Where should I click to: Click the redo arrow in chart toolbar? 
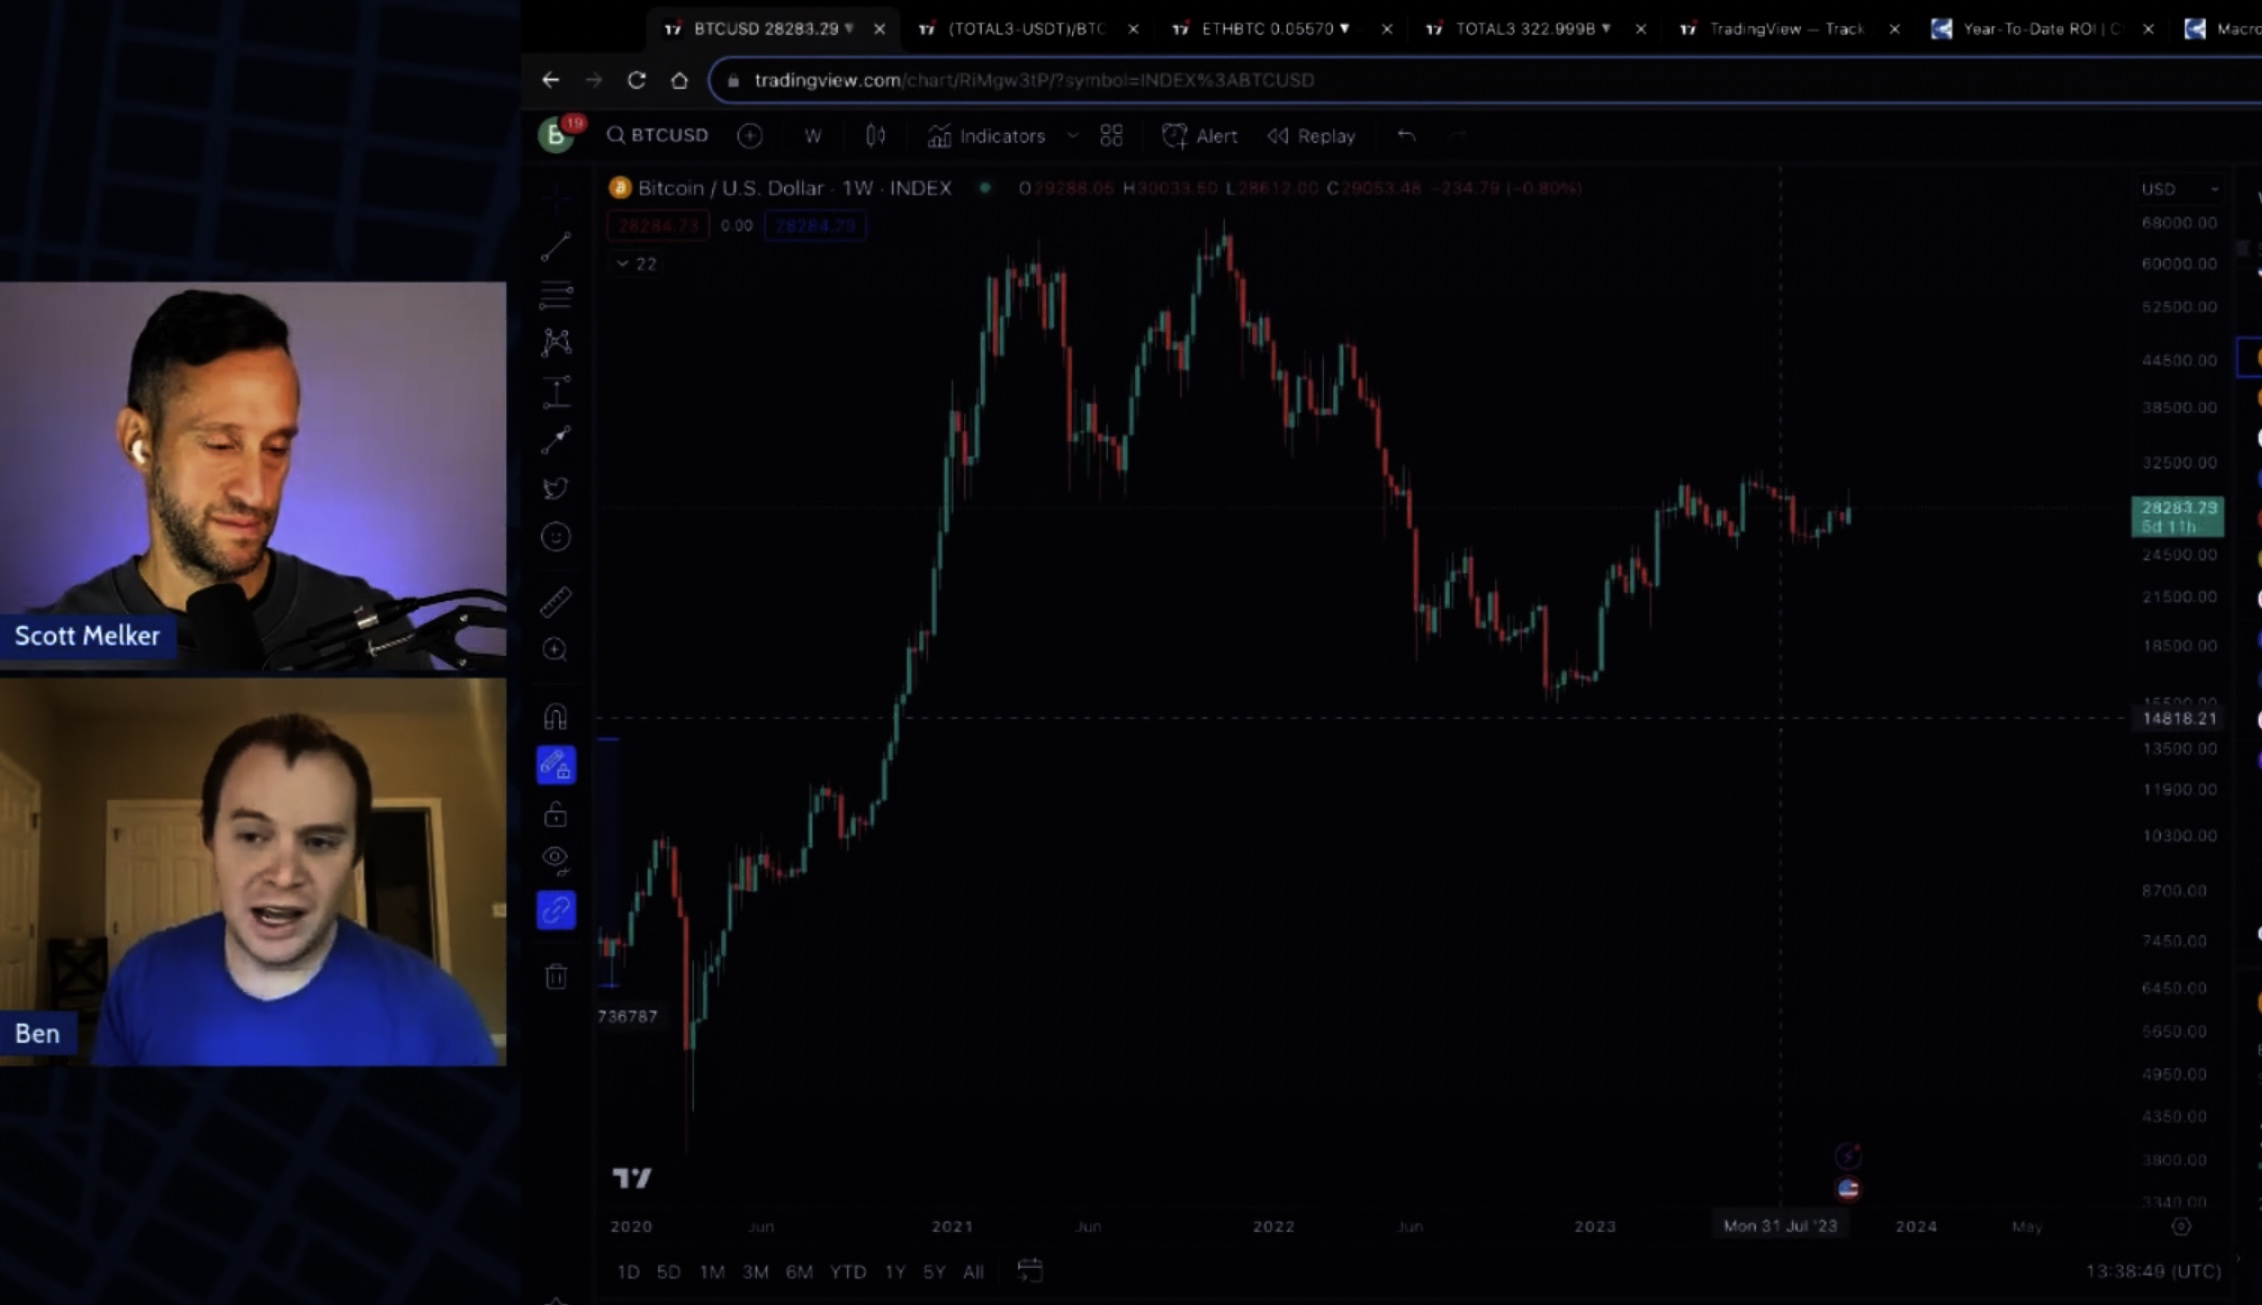(1457, 135)
